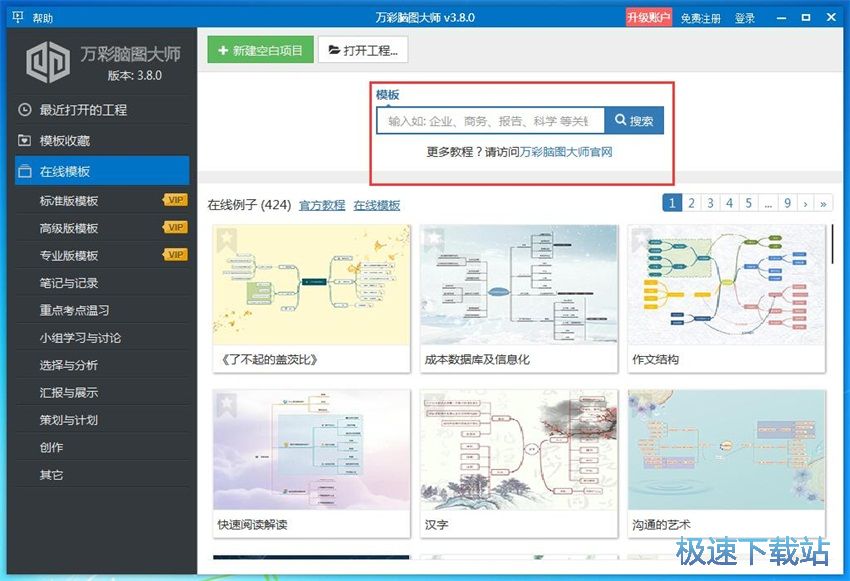Screen dimensions: 850x581
Task: Open 免费注册 registration
Action: click(700, 18)
